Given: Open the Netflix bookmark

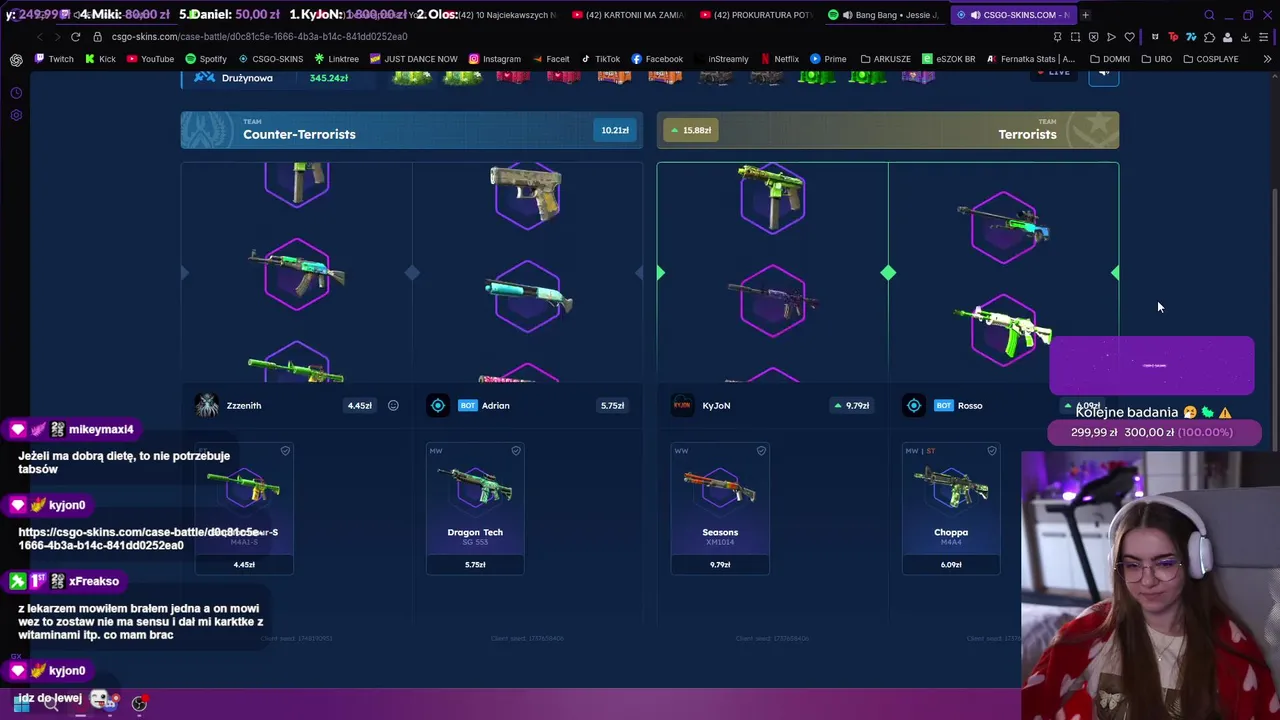Looking at the screenshot, I should (x=779, y=59).
